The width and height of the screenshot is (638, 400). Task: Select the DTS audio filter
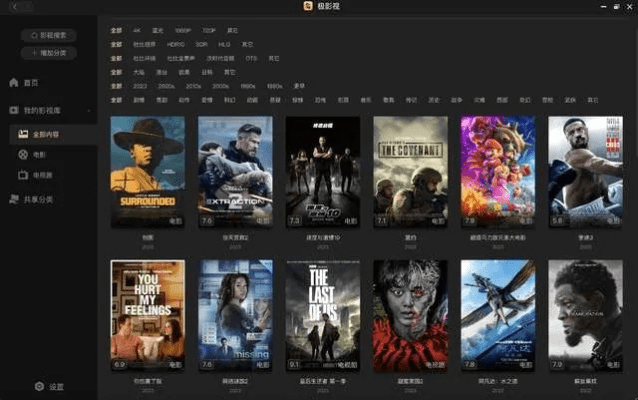pyautogui.click(x=248, y=59)
